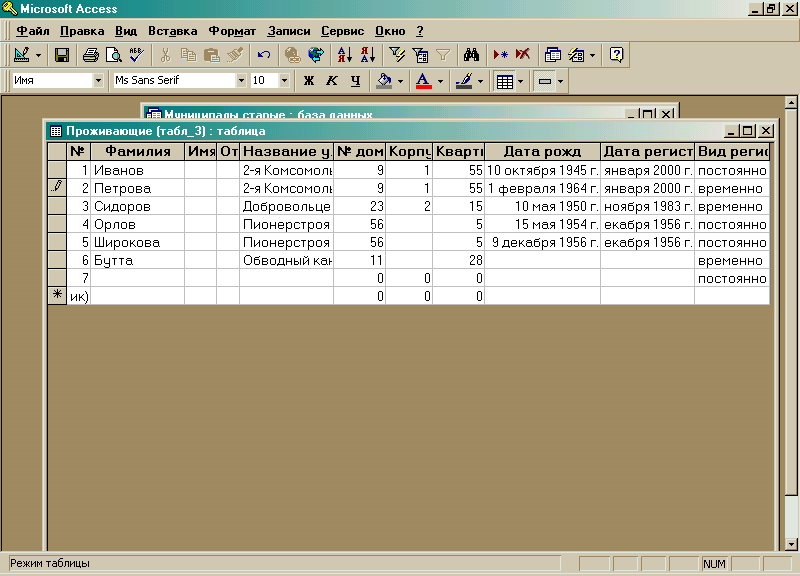Sort descending with the Я-A icon
The height and width of the screenshot is (576, 800).
368,55
